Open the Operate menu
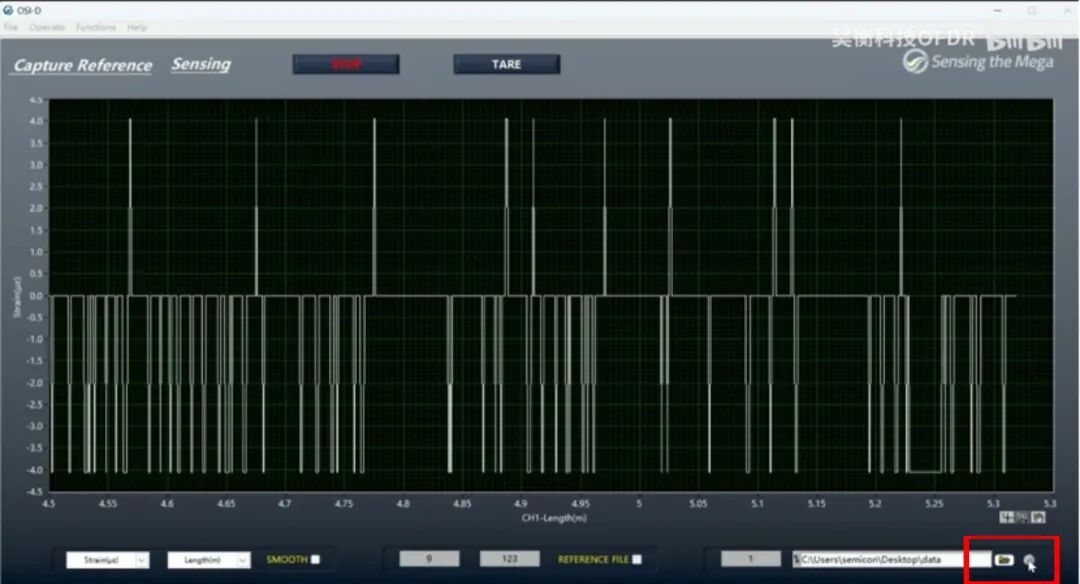This screenshot has width=1080, height=584. coord(46,27)
